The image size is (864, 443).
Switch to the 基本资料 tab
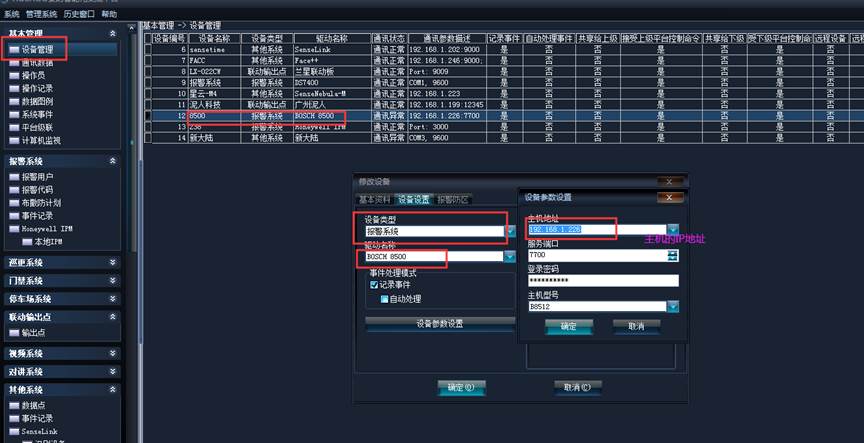(x=375, y=200)
